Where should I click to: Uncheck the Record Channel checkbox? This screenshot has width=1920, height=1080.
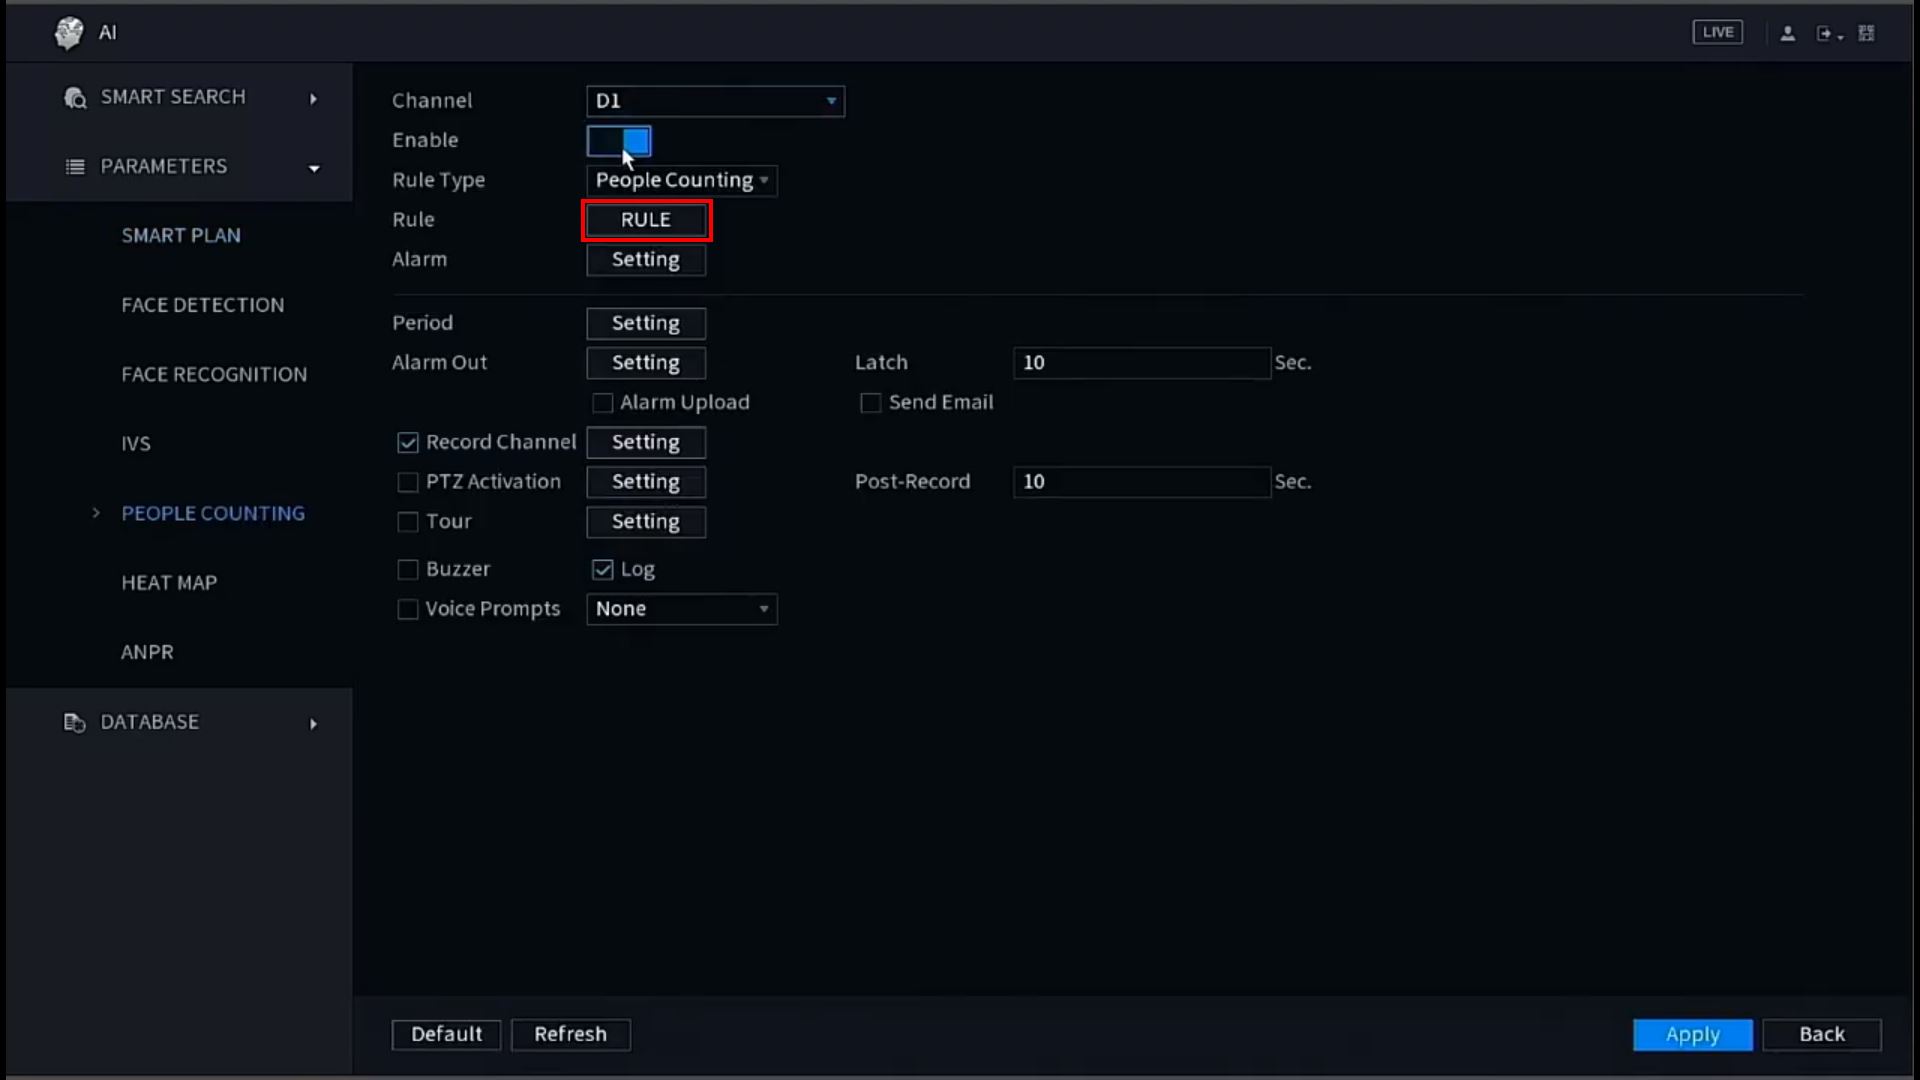407,442
